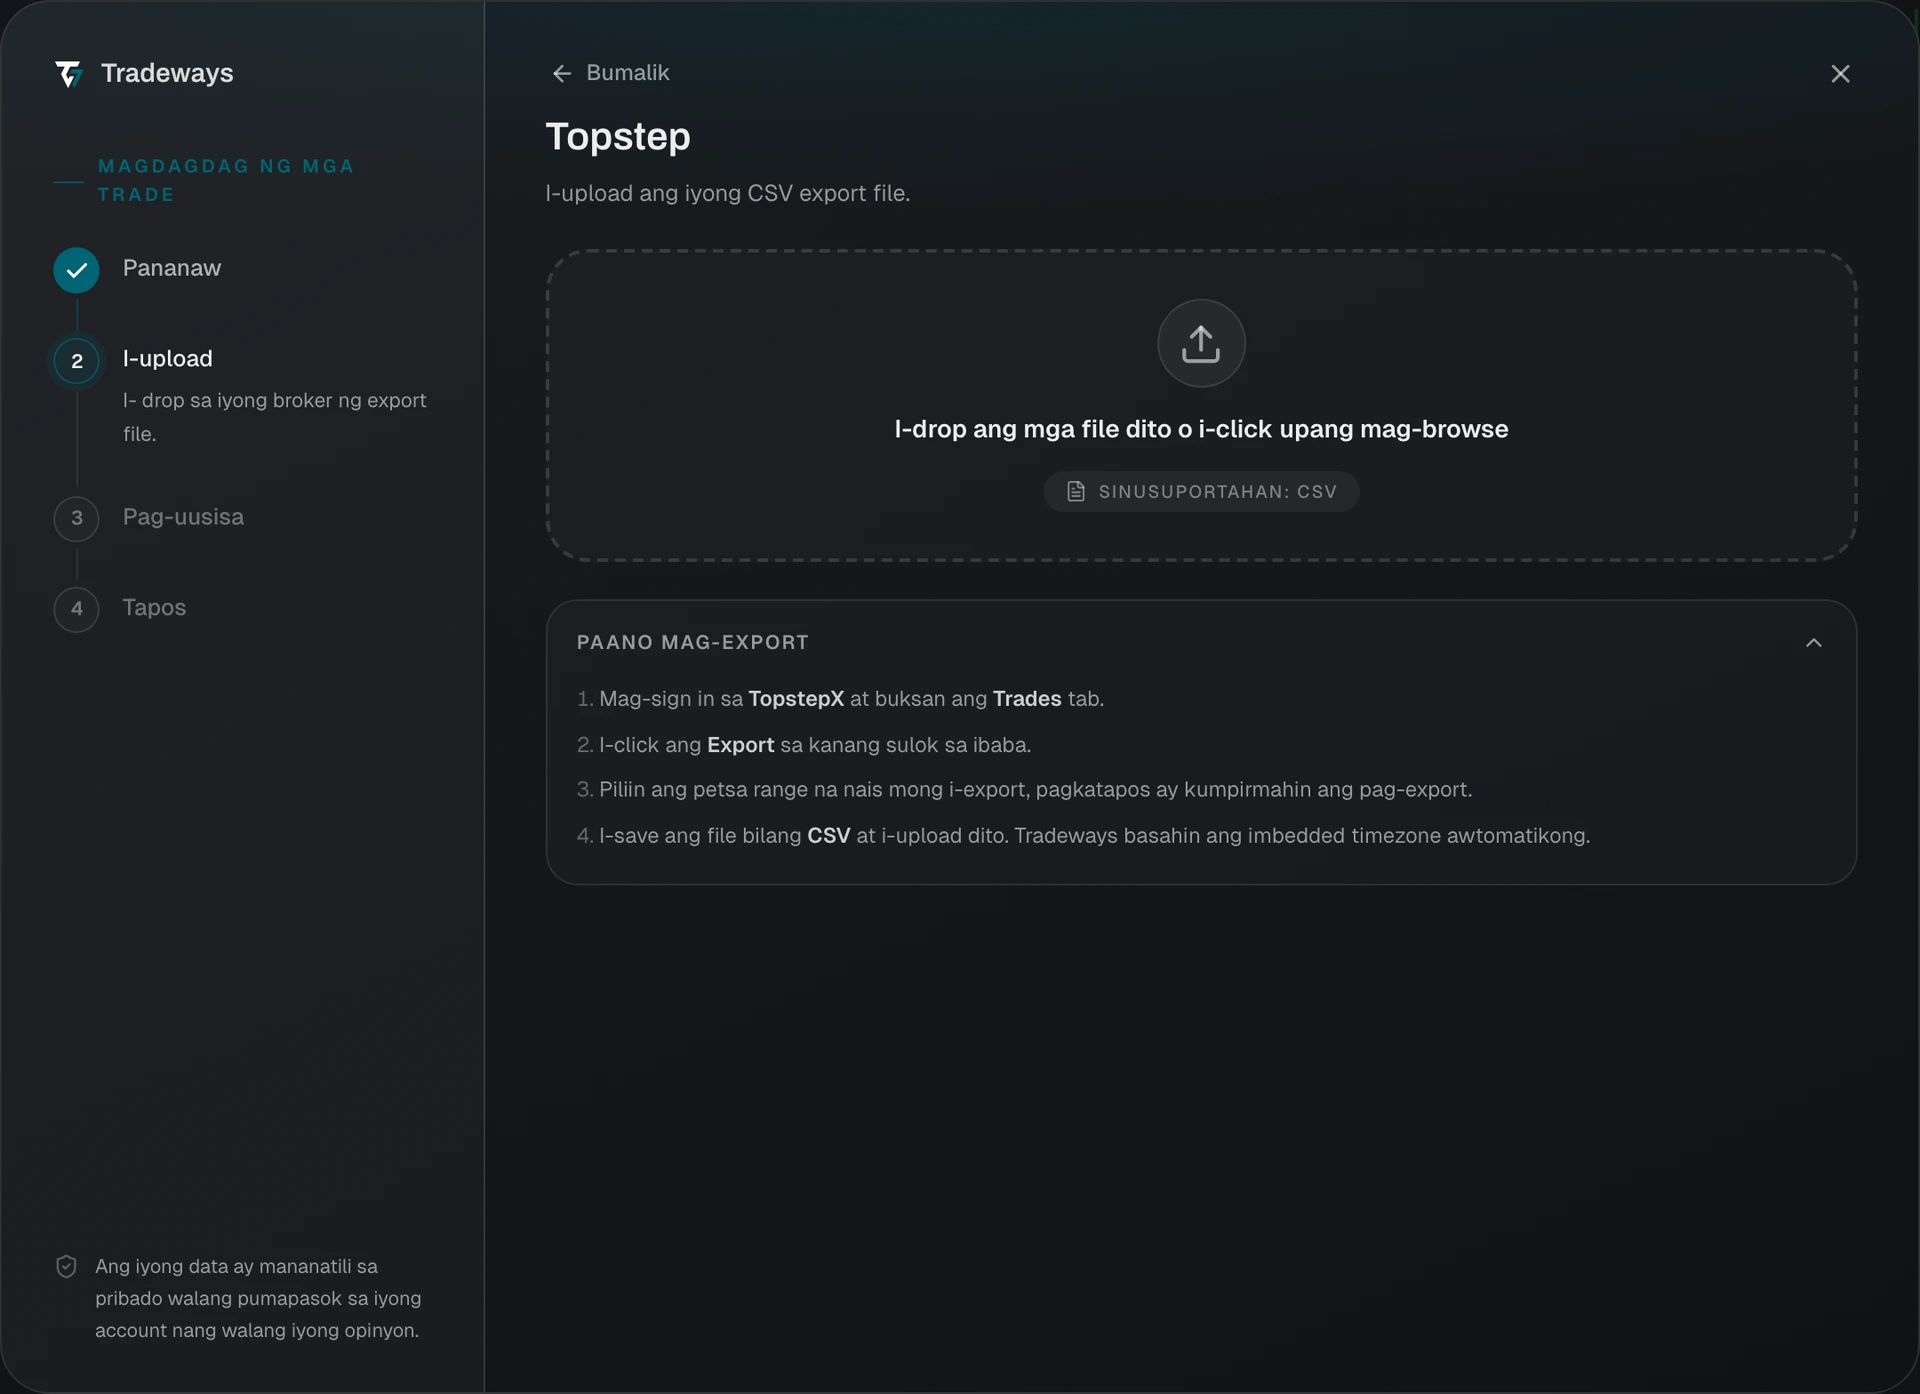Click step 2 number circle

coord(76,361)
